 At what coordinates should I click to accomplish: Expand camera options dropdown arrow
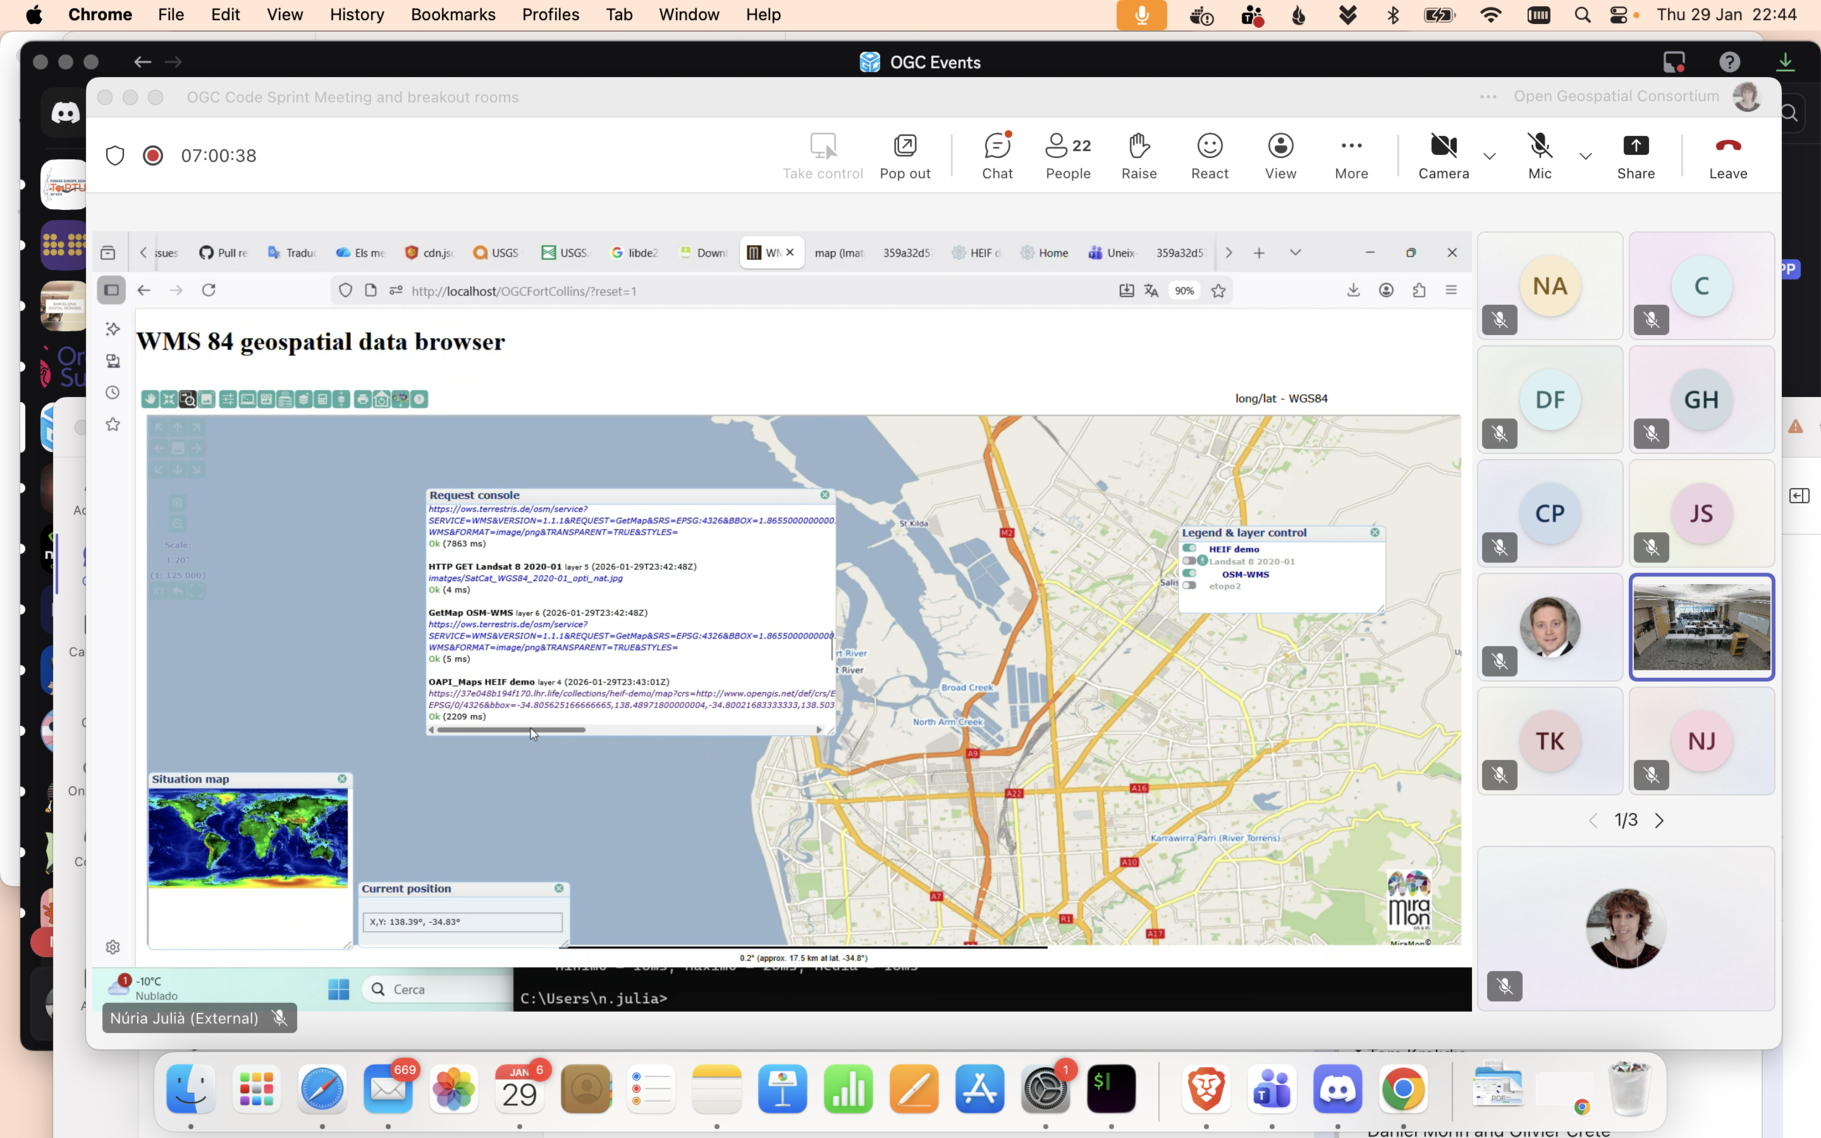(x=1489, y=156)
